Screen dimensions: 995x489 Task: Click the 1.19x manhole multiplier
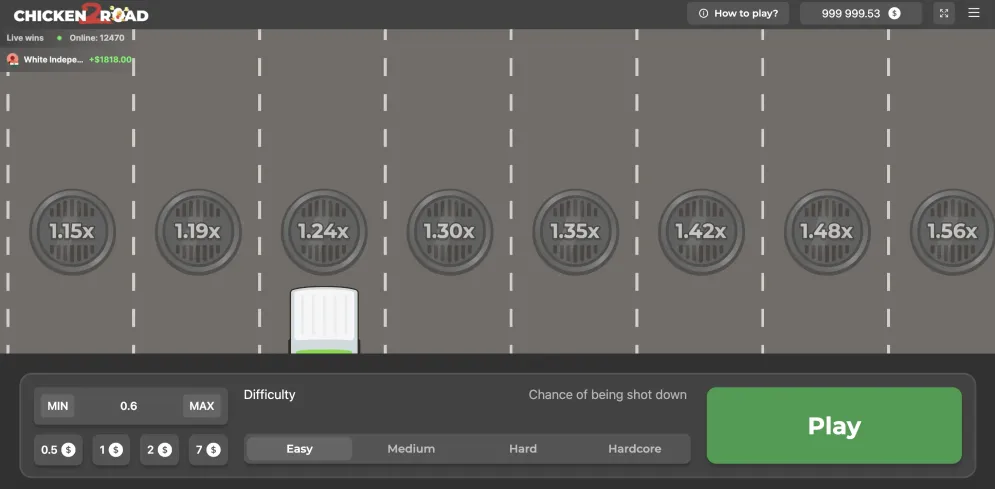pos(198,231)
